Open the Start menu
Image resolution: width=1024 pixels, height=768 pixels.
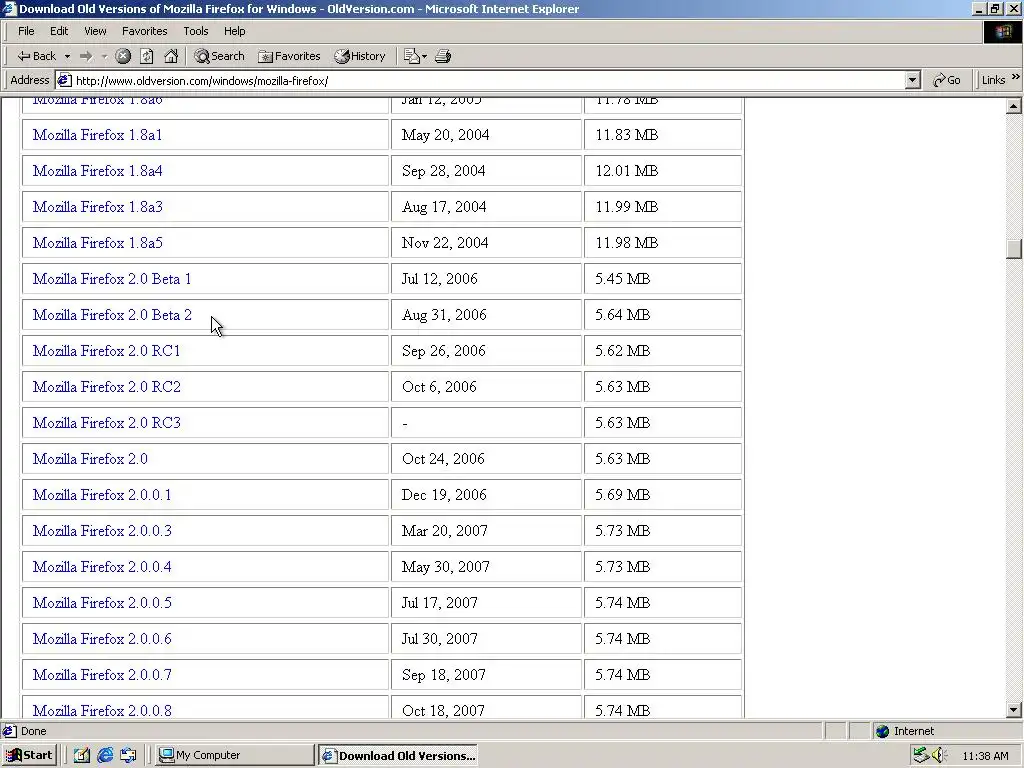pyautogui.click(x=29, y=755)
